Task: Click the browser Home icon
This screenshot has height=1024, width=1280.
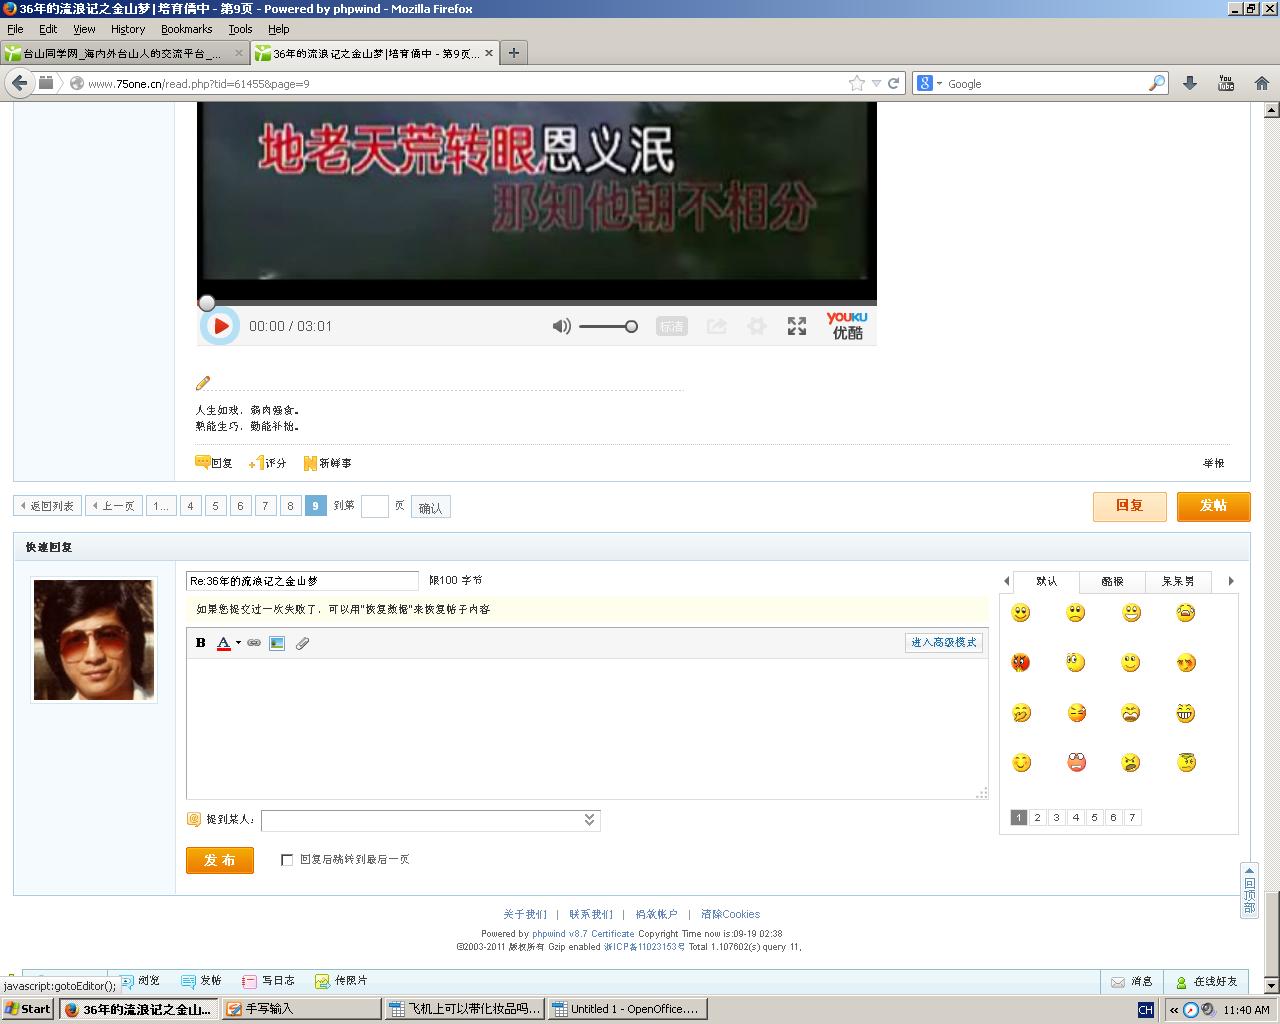Action: pyautogui.click(x=1262, y=83)
